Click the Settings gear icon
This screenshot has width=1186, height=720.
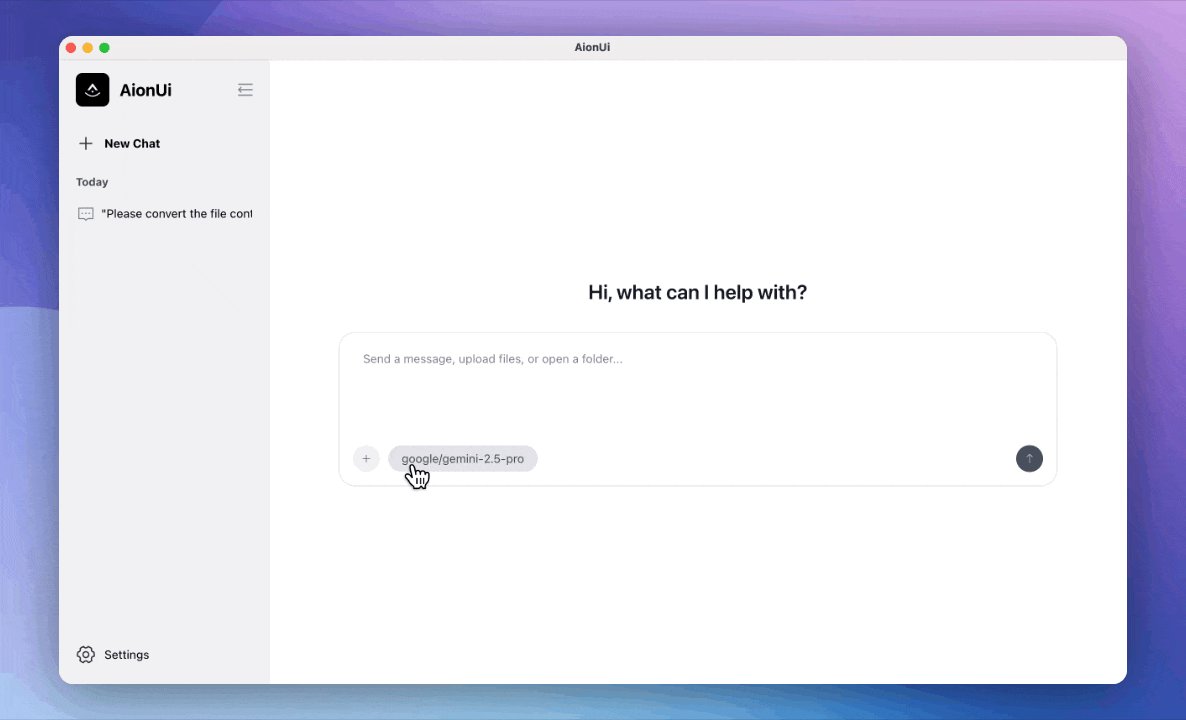click(x=86, y=655)
